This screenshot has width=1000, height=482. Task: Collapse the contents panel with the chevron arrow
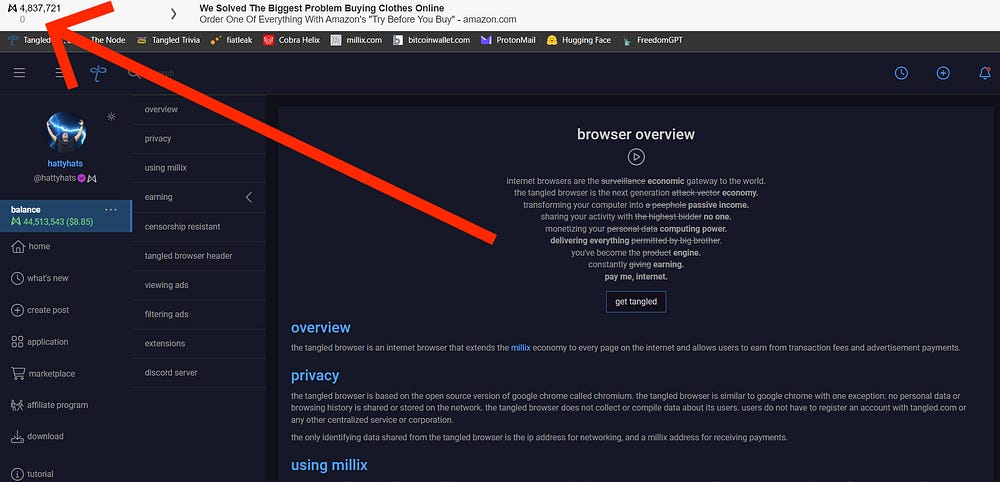[x=249, y=198]
